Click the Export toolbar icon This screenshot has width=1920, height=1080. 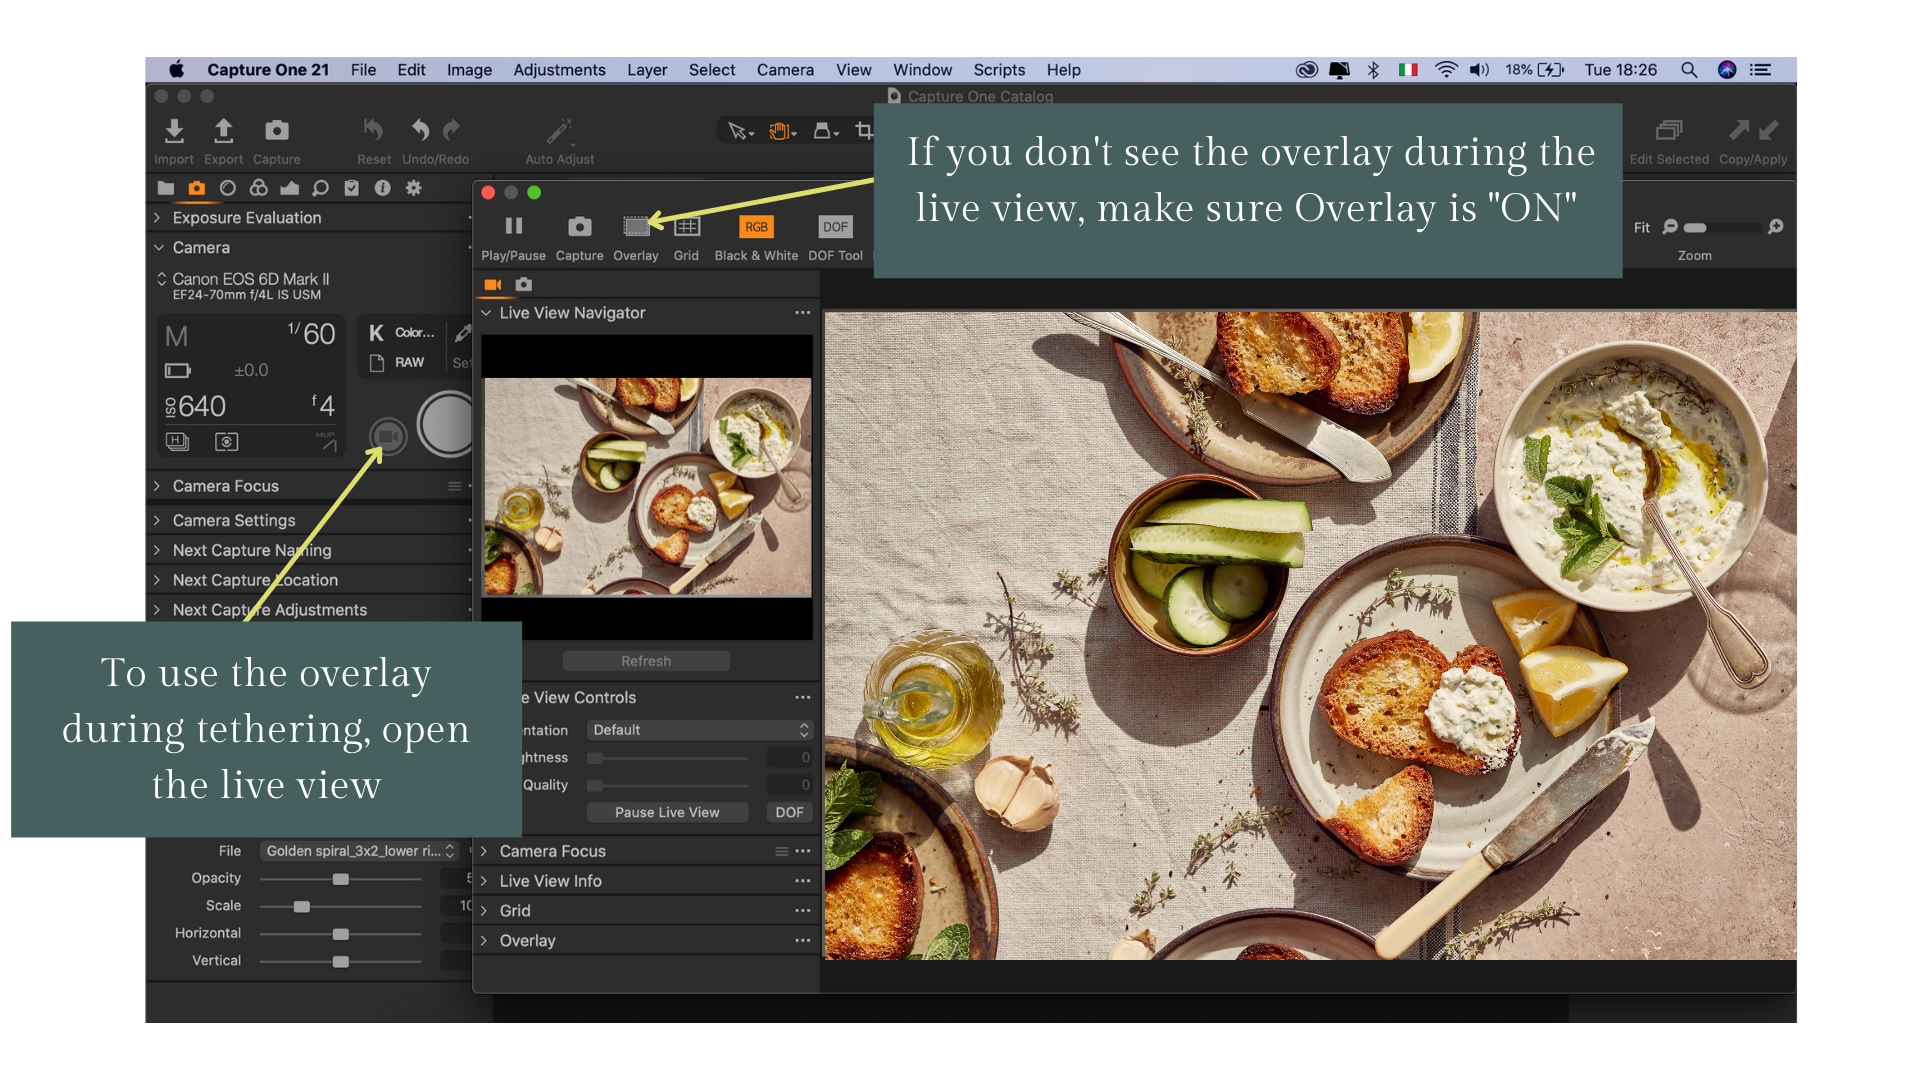pyautogui.click(x=223, y=131)
